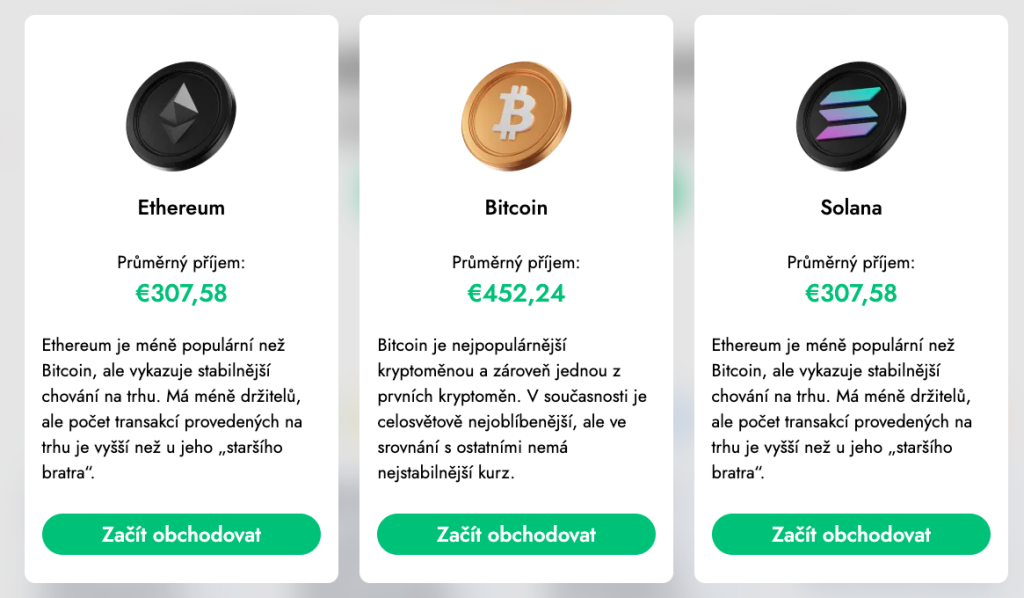Click the Solana coin icon
The image size is (1024, 598).
[x=850, y=114]
